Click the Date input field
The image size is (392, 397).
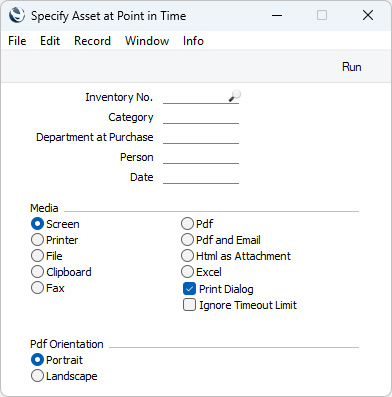tap(201, 177)
